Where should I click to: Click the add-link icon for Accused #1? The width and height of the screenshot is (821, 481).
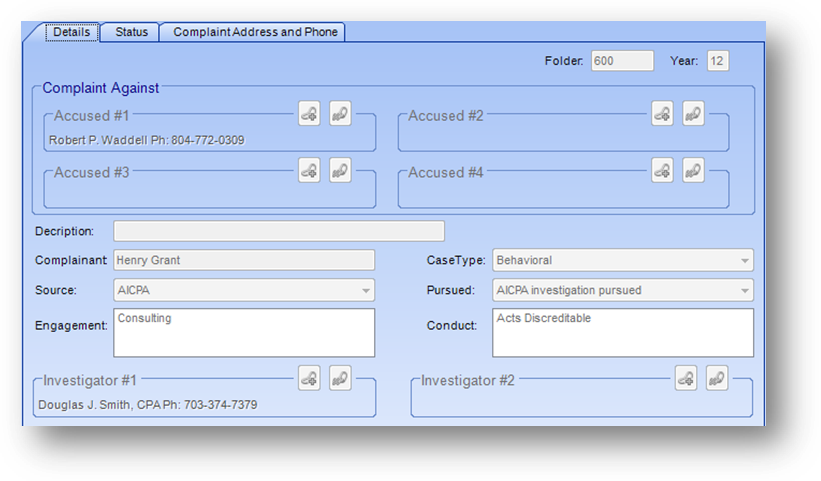coord(309,114)
